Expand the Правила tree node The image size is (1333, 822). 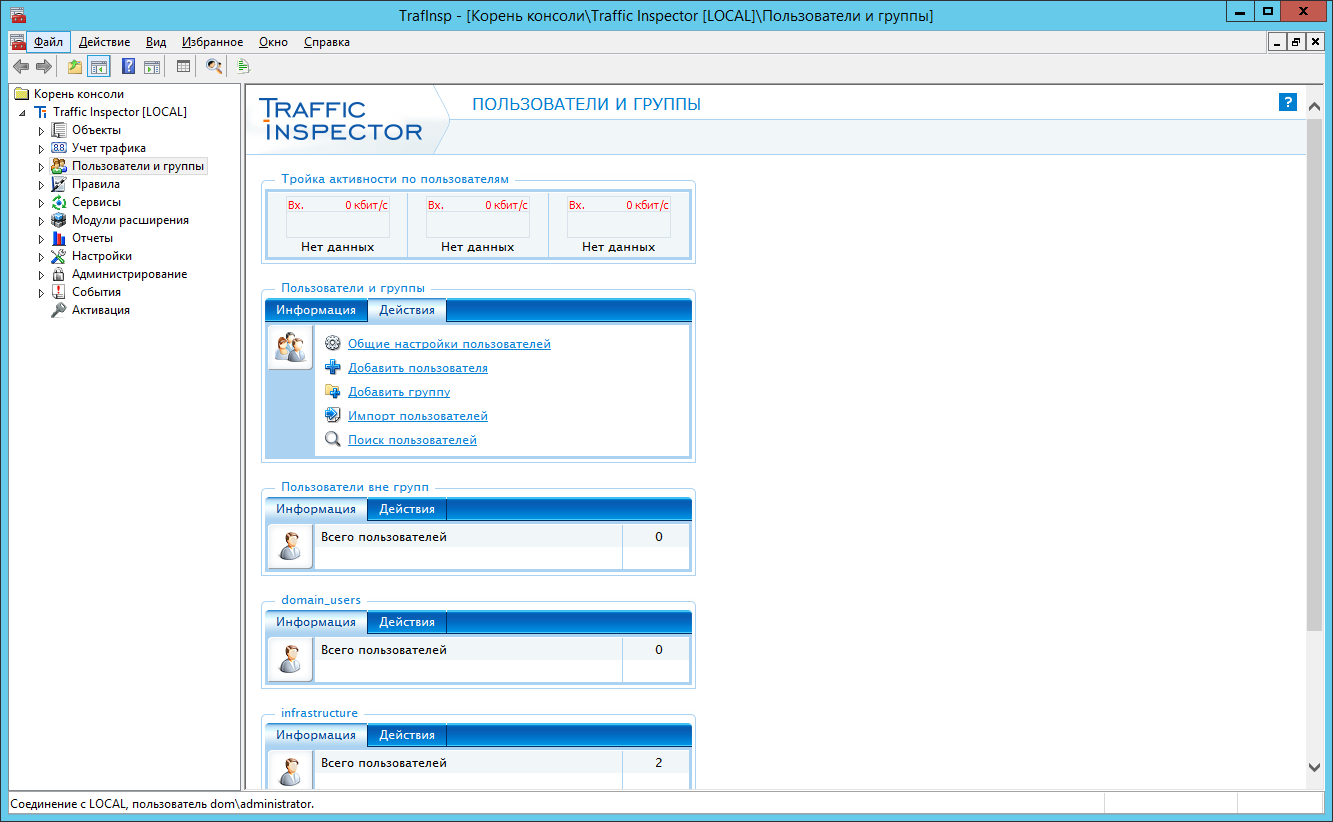[x=41, y=184]
